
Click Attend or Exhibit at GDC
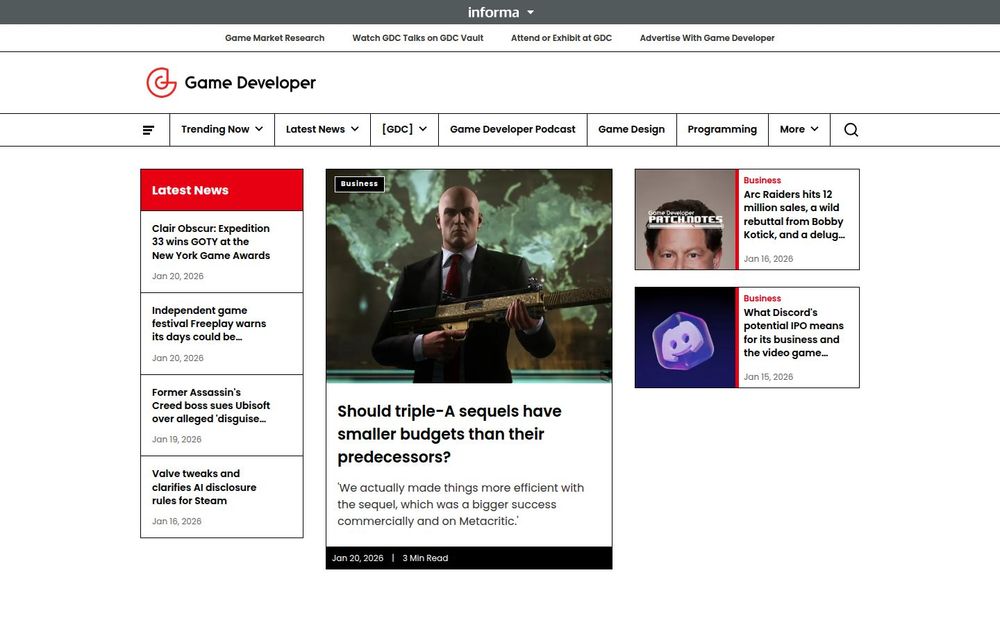click(561, 38)
